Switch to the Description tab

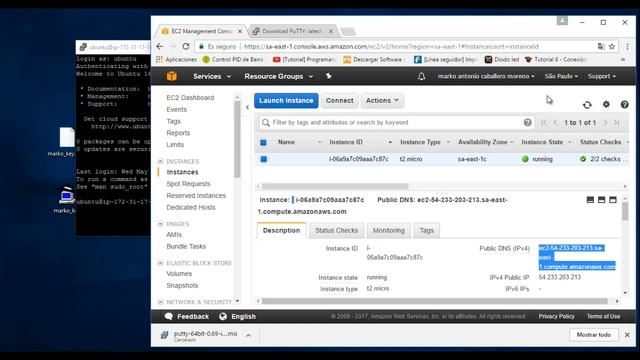pyautogui.click(x=281, y=231)
